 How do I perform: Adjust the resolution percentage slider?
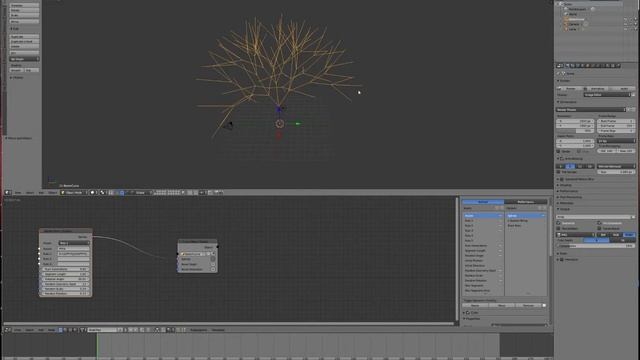(x=575, y=131)
